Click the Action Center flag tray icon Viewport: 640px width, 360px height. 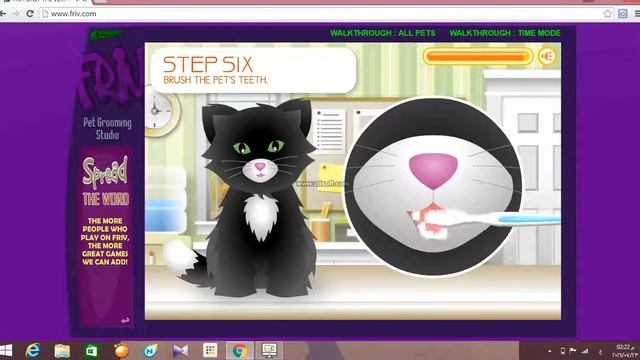573,351
